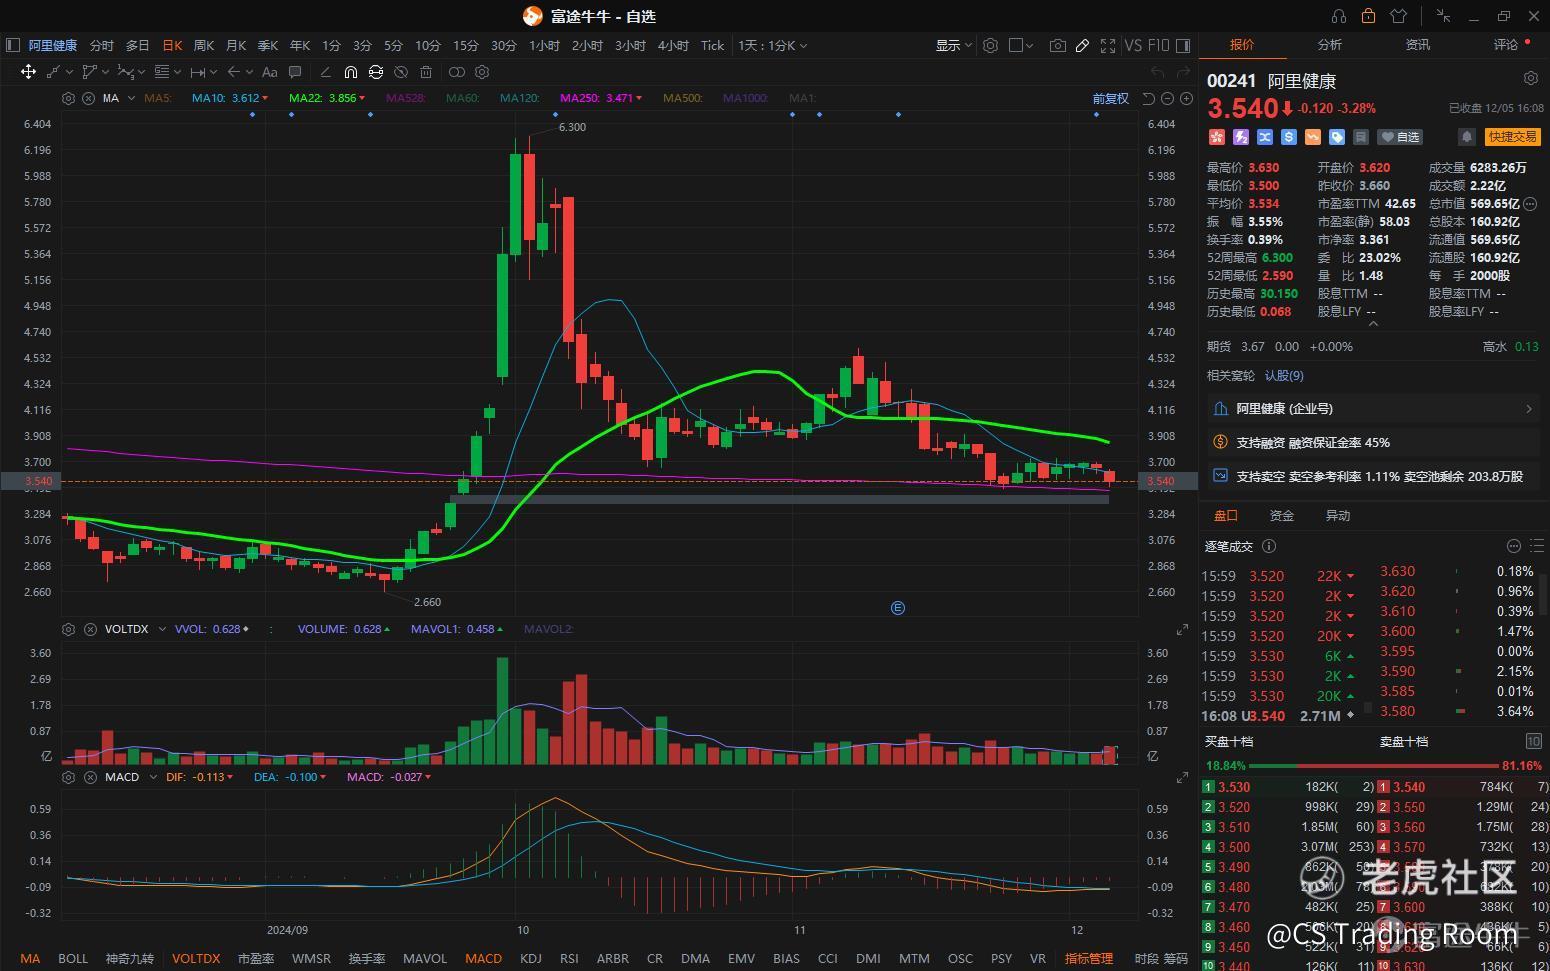Toggle MA10 line visibility in legend
Image resolution: width=1550 pixels, height=971 pixels.
229,98
